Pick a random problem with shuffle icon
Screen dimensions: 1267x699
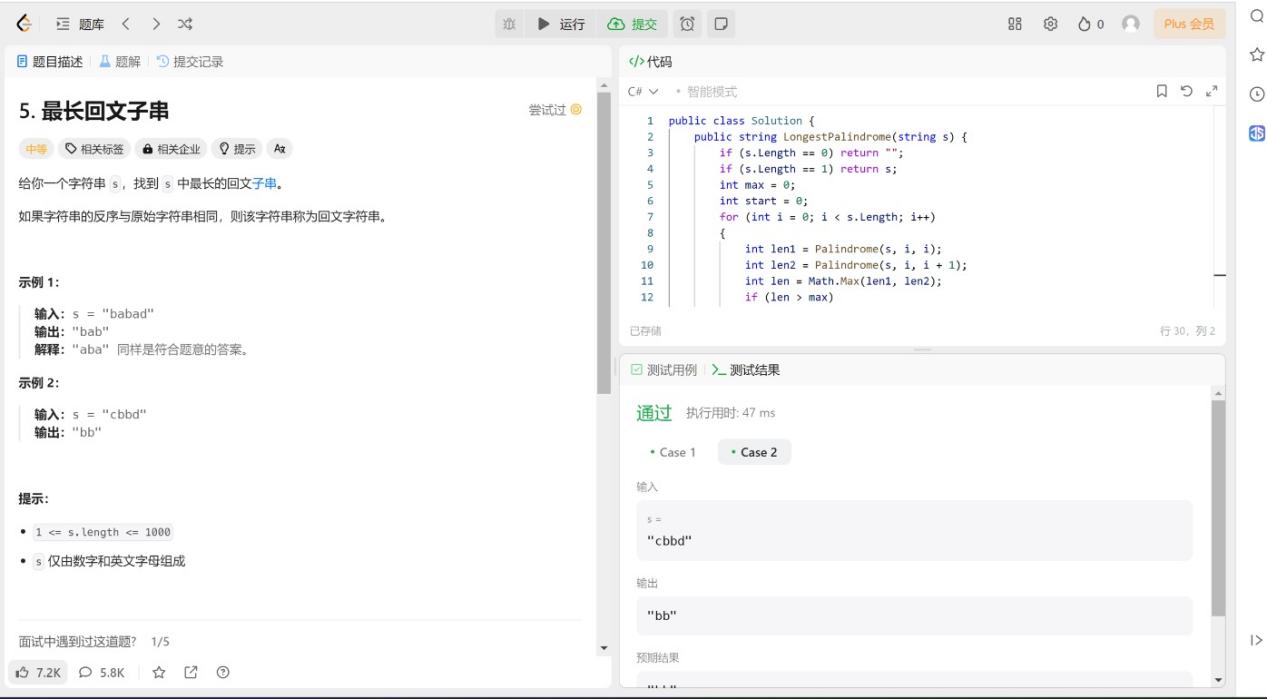[186, 23]
